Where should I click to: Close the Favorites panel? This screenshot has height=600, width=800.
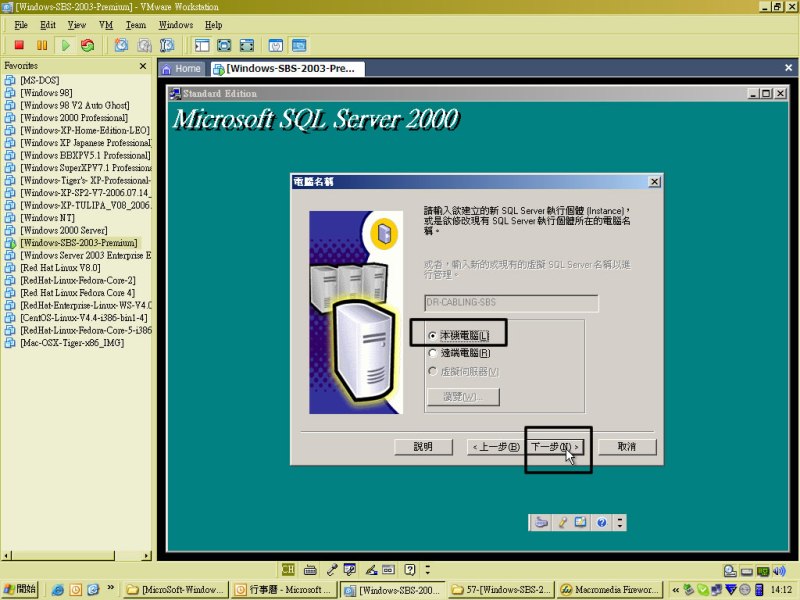click(x=143, y=66)
